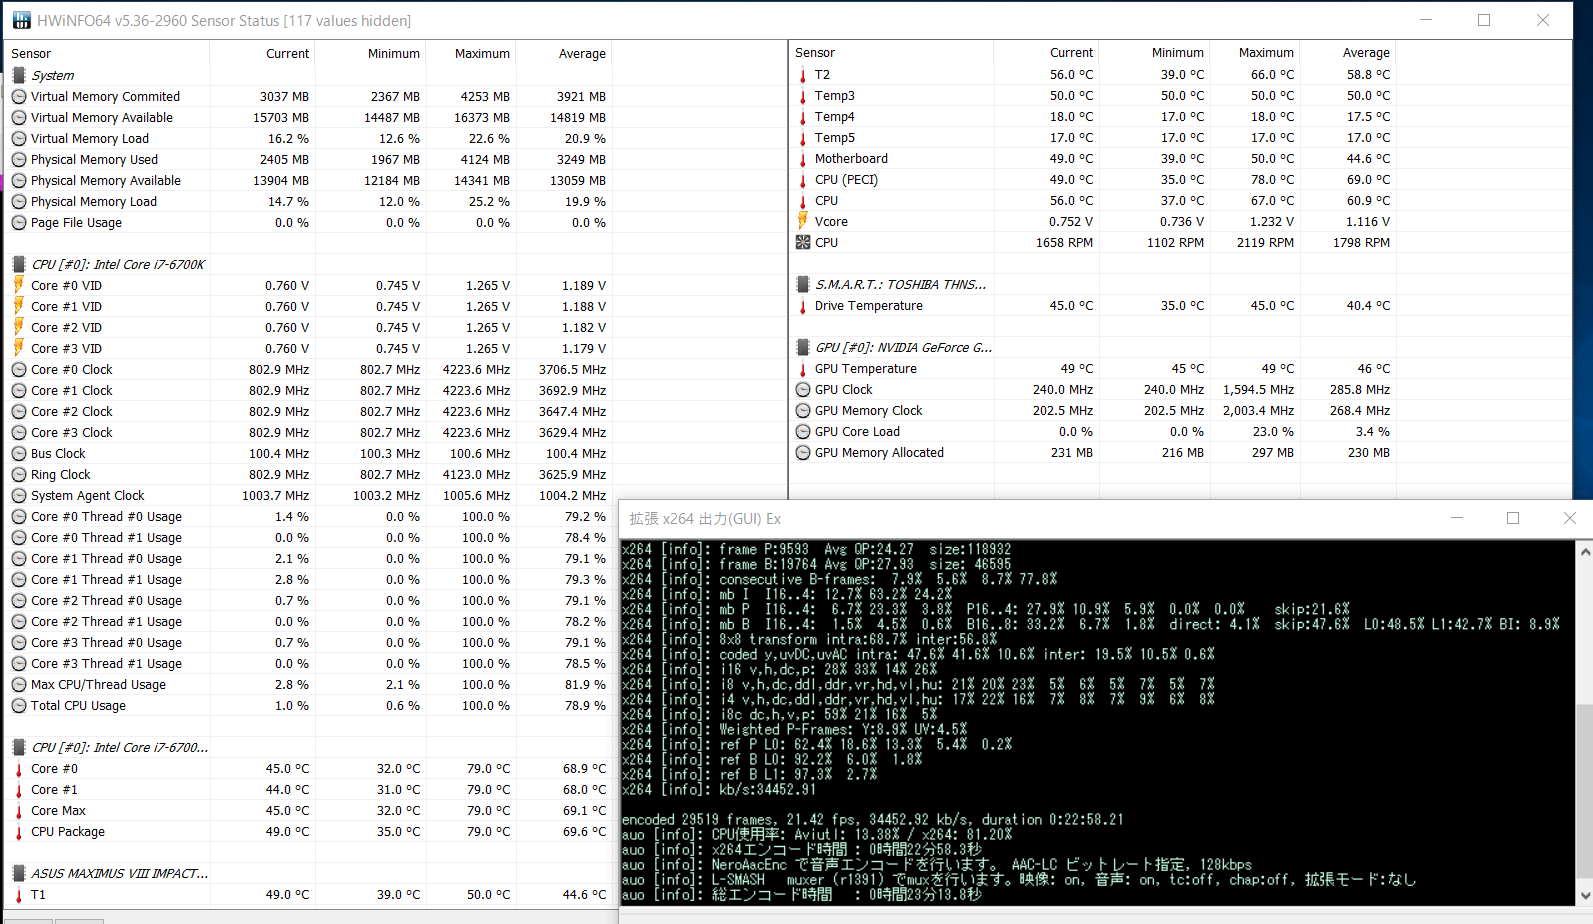Minimize the 拡張 x264 出力(GUI) Ex window
The width and height of the screenshot is (1593, 924).
pos(1457,518)
